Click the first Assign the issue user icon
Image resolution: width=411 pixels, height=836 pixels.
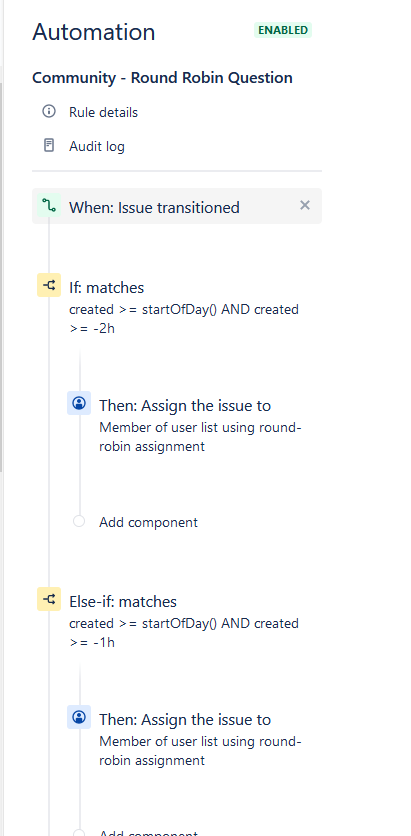click(79, 403)
